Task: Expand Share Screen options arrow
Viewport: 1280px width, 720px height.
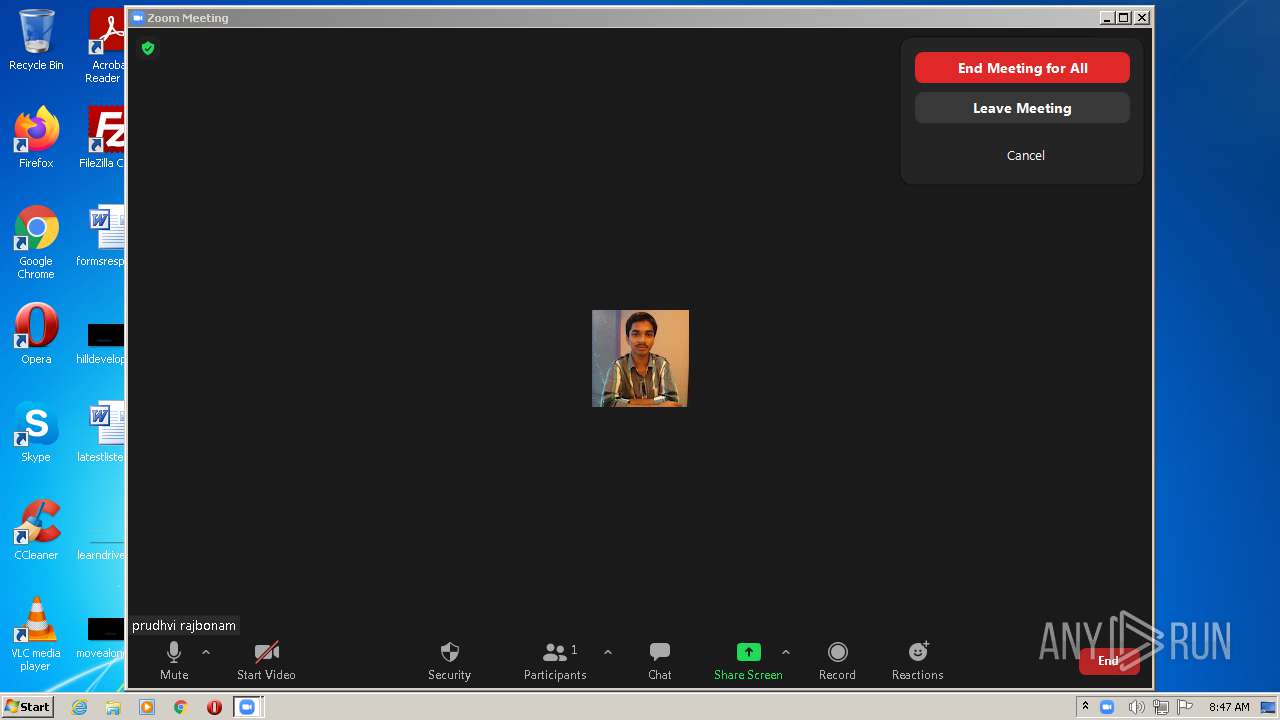Action: click(786, 652)
